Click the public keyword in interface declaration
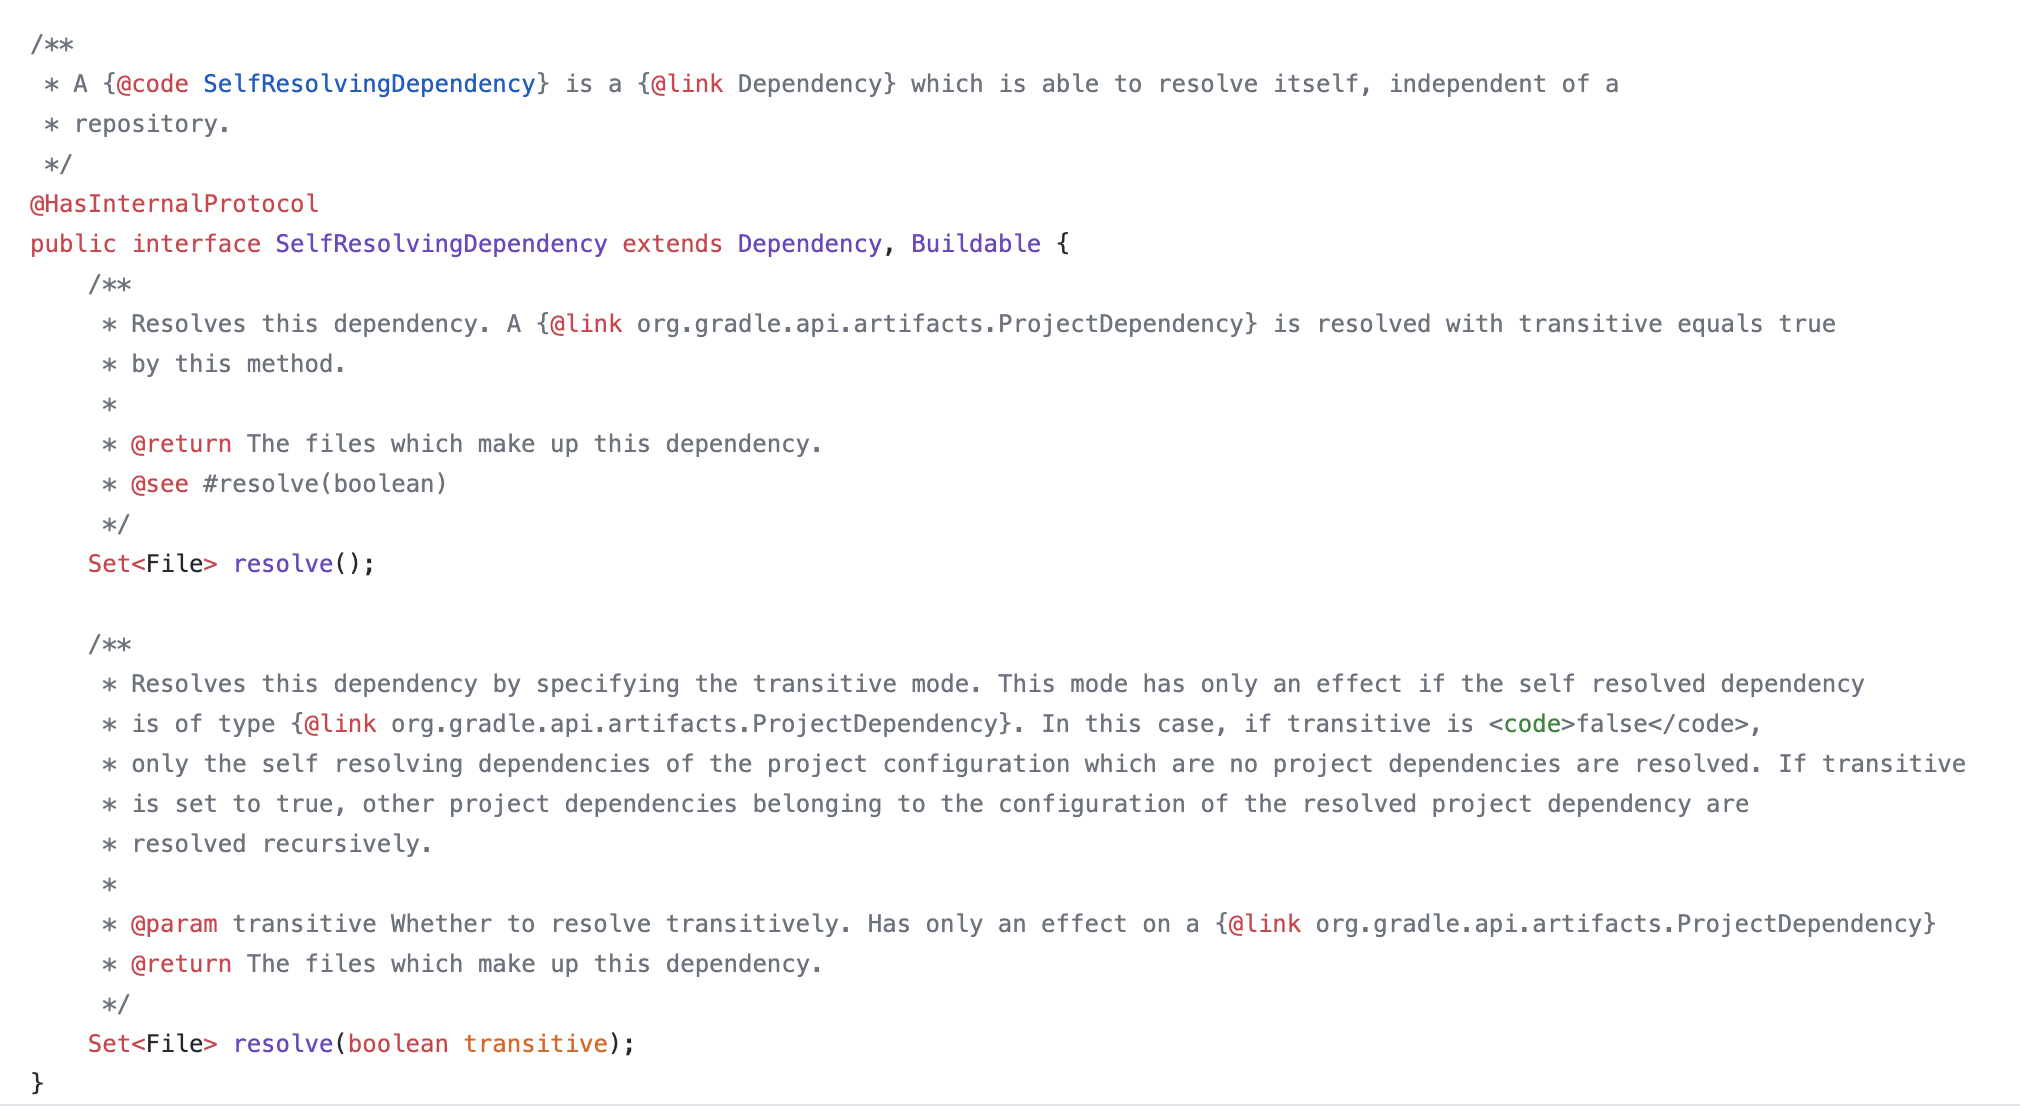This screenshot has height=1106, width=2020. point(73,244)
